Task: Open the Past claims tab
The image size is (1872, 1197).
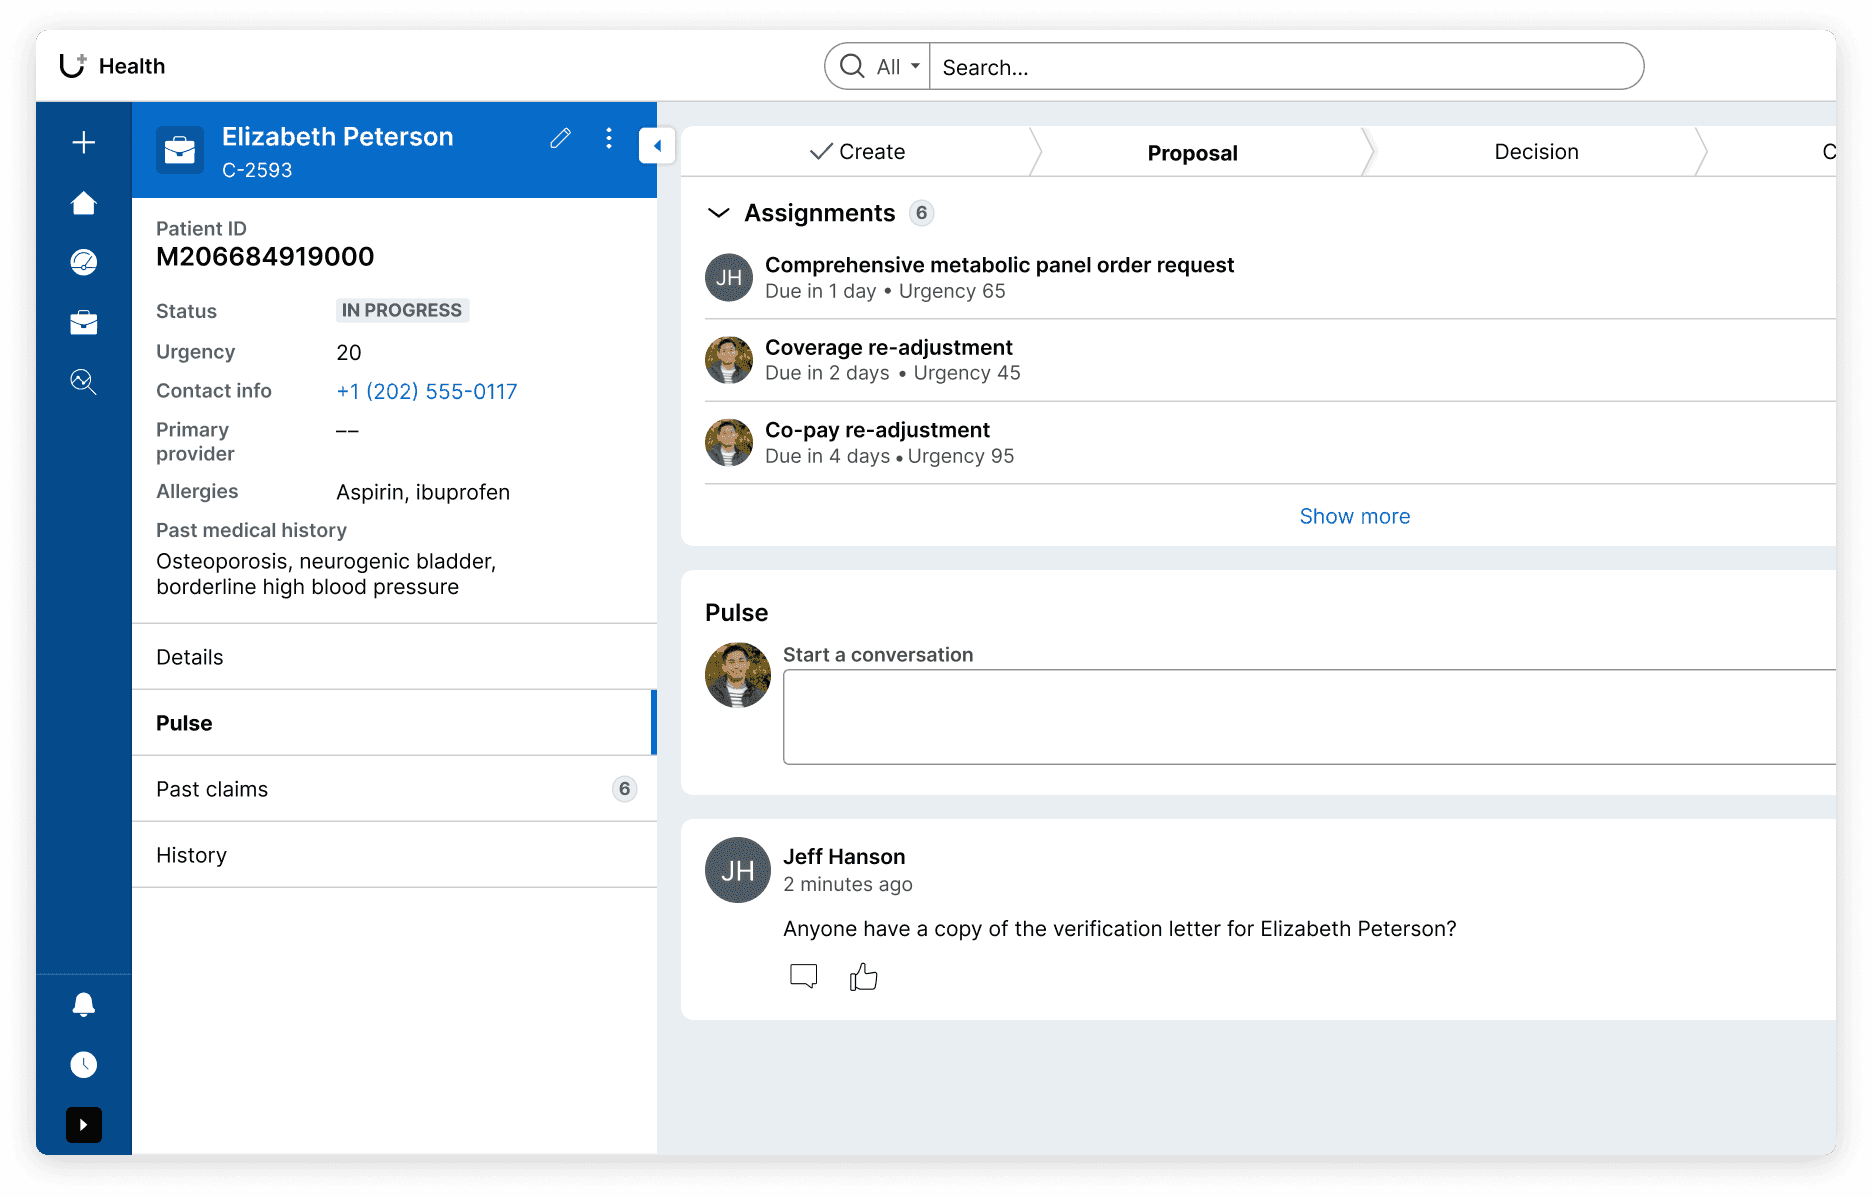Action: tap(394, 789)
